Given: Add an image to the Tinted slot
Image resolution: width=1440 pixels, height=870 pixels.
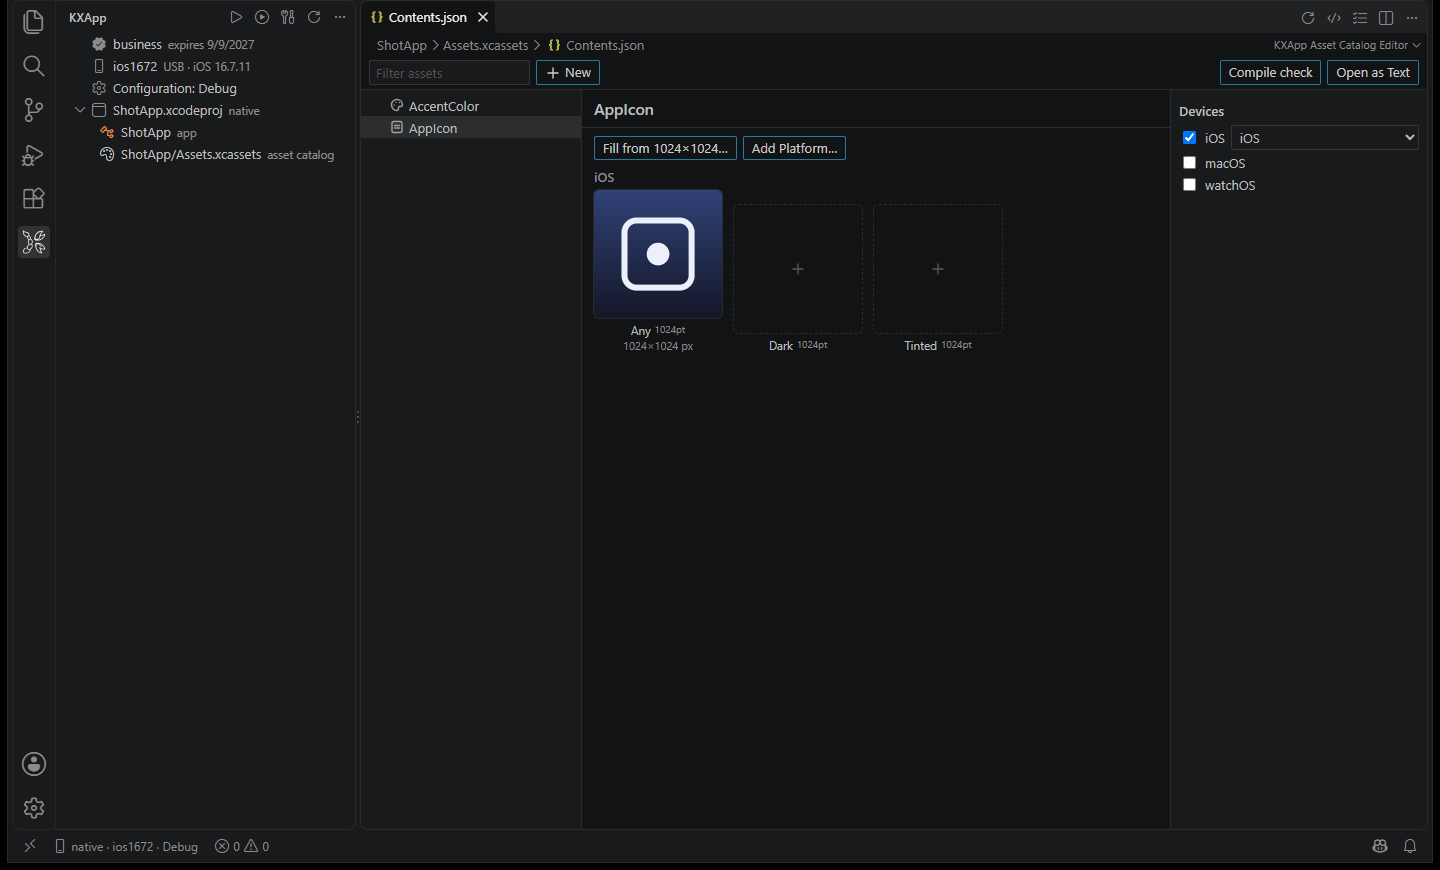Looking at the screenshot, I should 938,269.
